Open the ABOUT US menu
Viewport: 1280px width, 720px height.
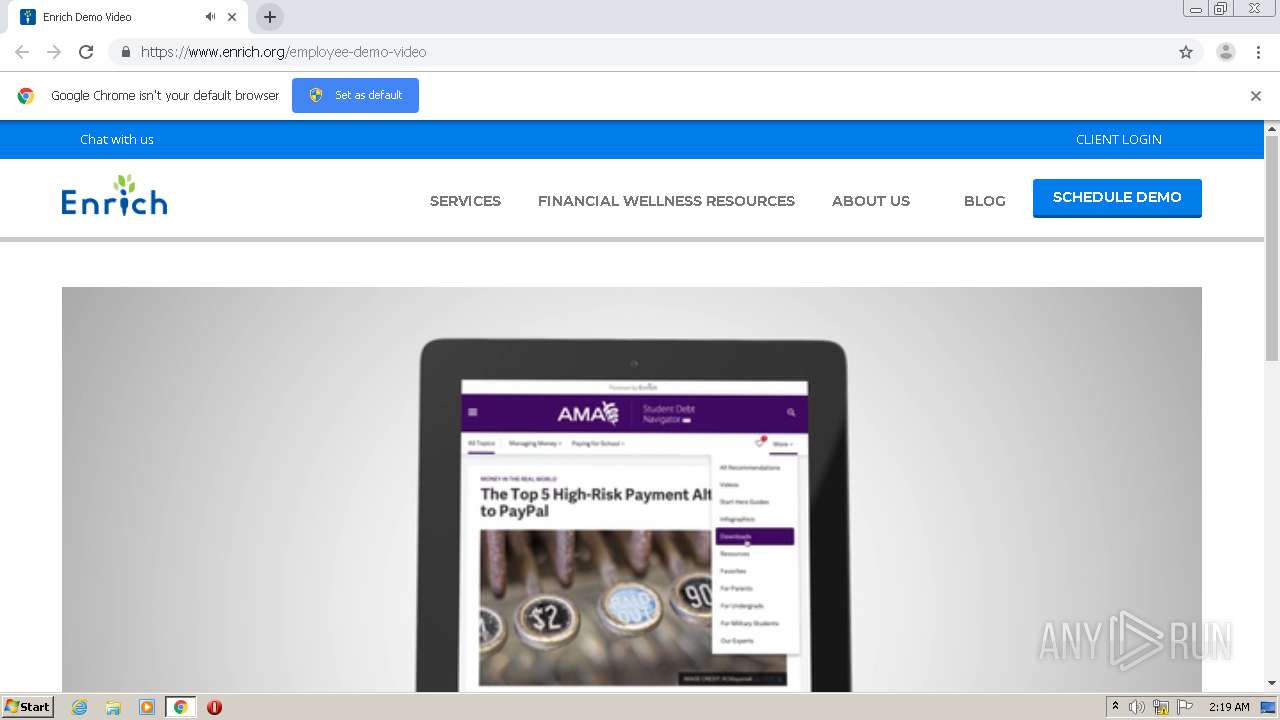(871, 201)
